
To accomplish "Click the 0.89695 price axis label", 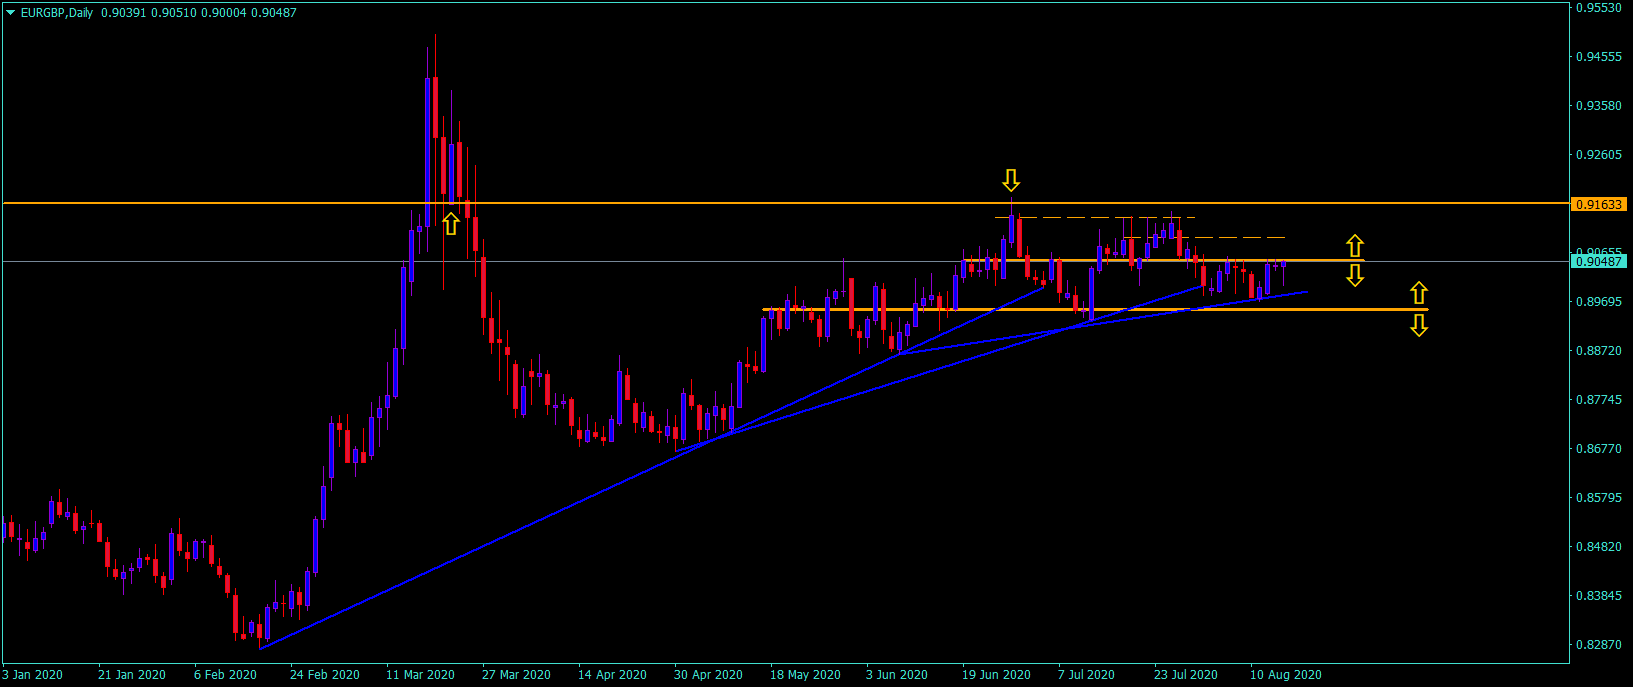I will 1598,302.
